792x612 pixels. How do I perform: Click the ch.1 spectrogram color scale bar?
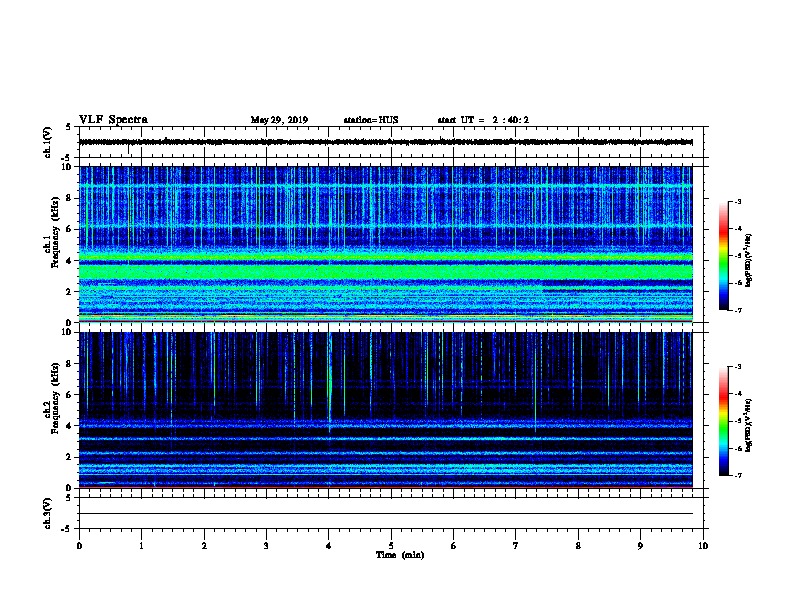pos(724,256)
